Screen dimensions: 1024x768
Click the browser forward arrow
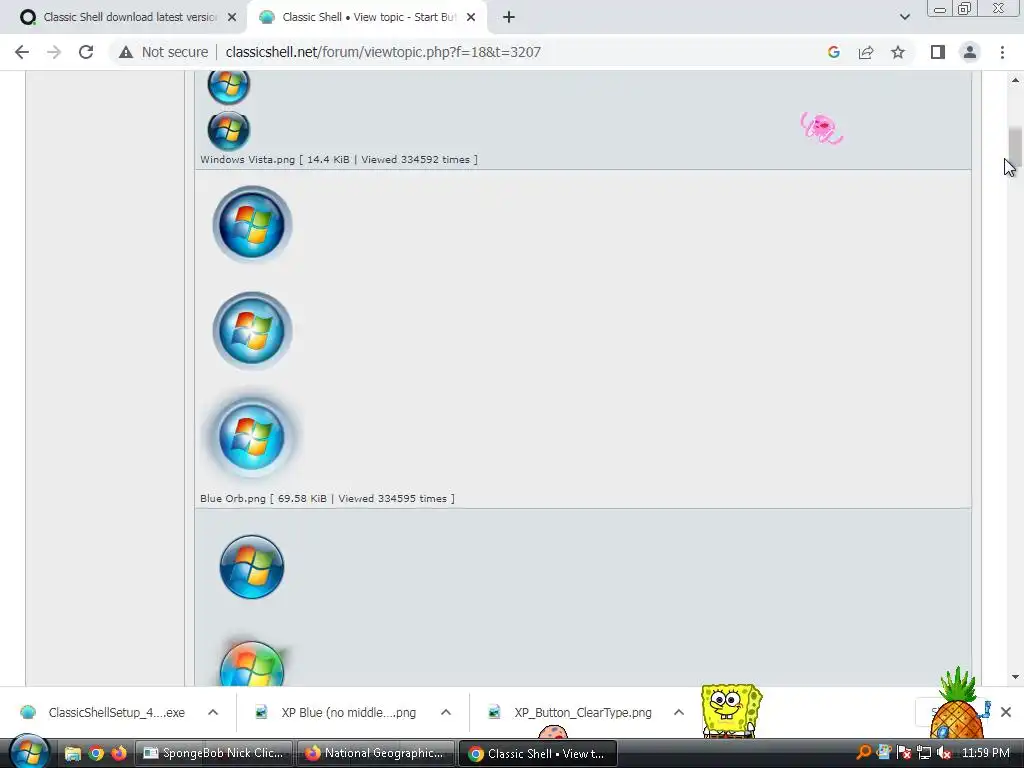54,52
